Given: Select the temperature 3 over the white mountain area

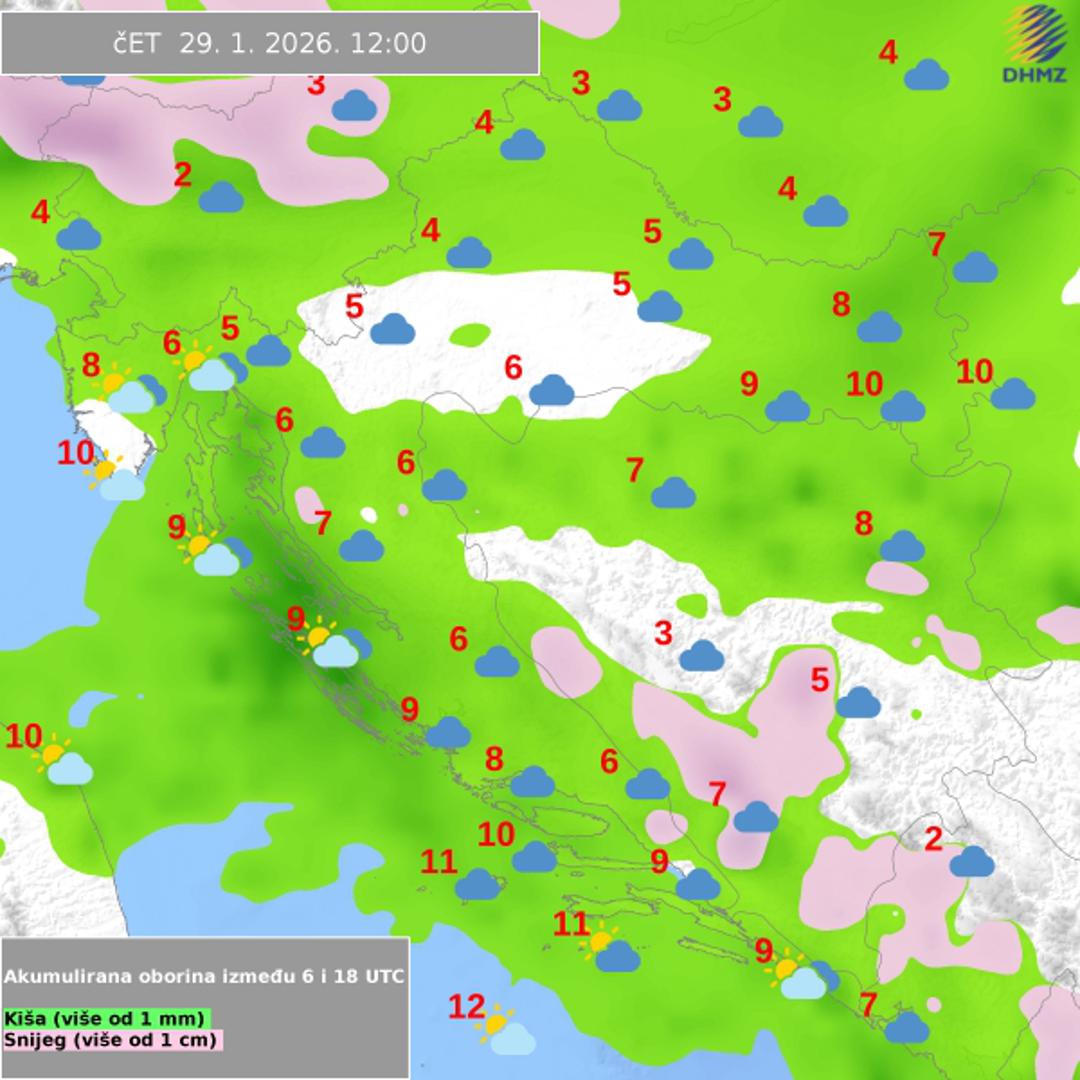Looking at the screenshot, I should pos(663,633).
